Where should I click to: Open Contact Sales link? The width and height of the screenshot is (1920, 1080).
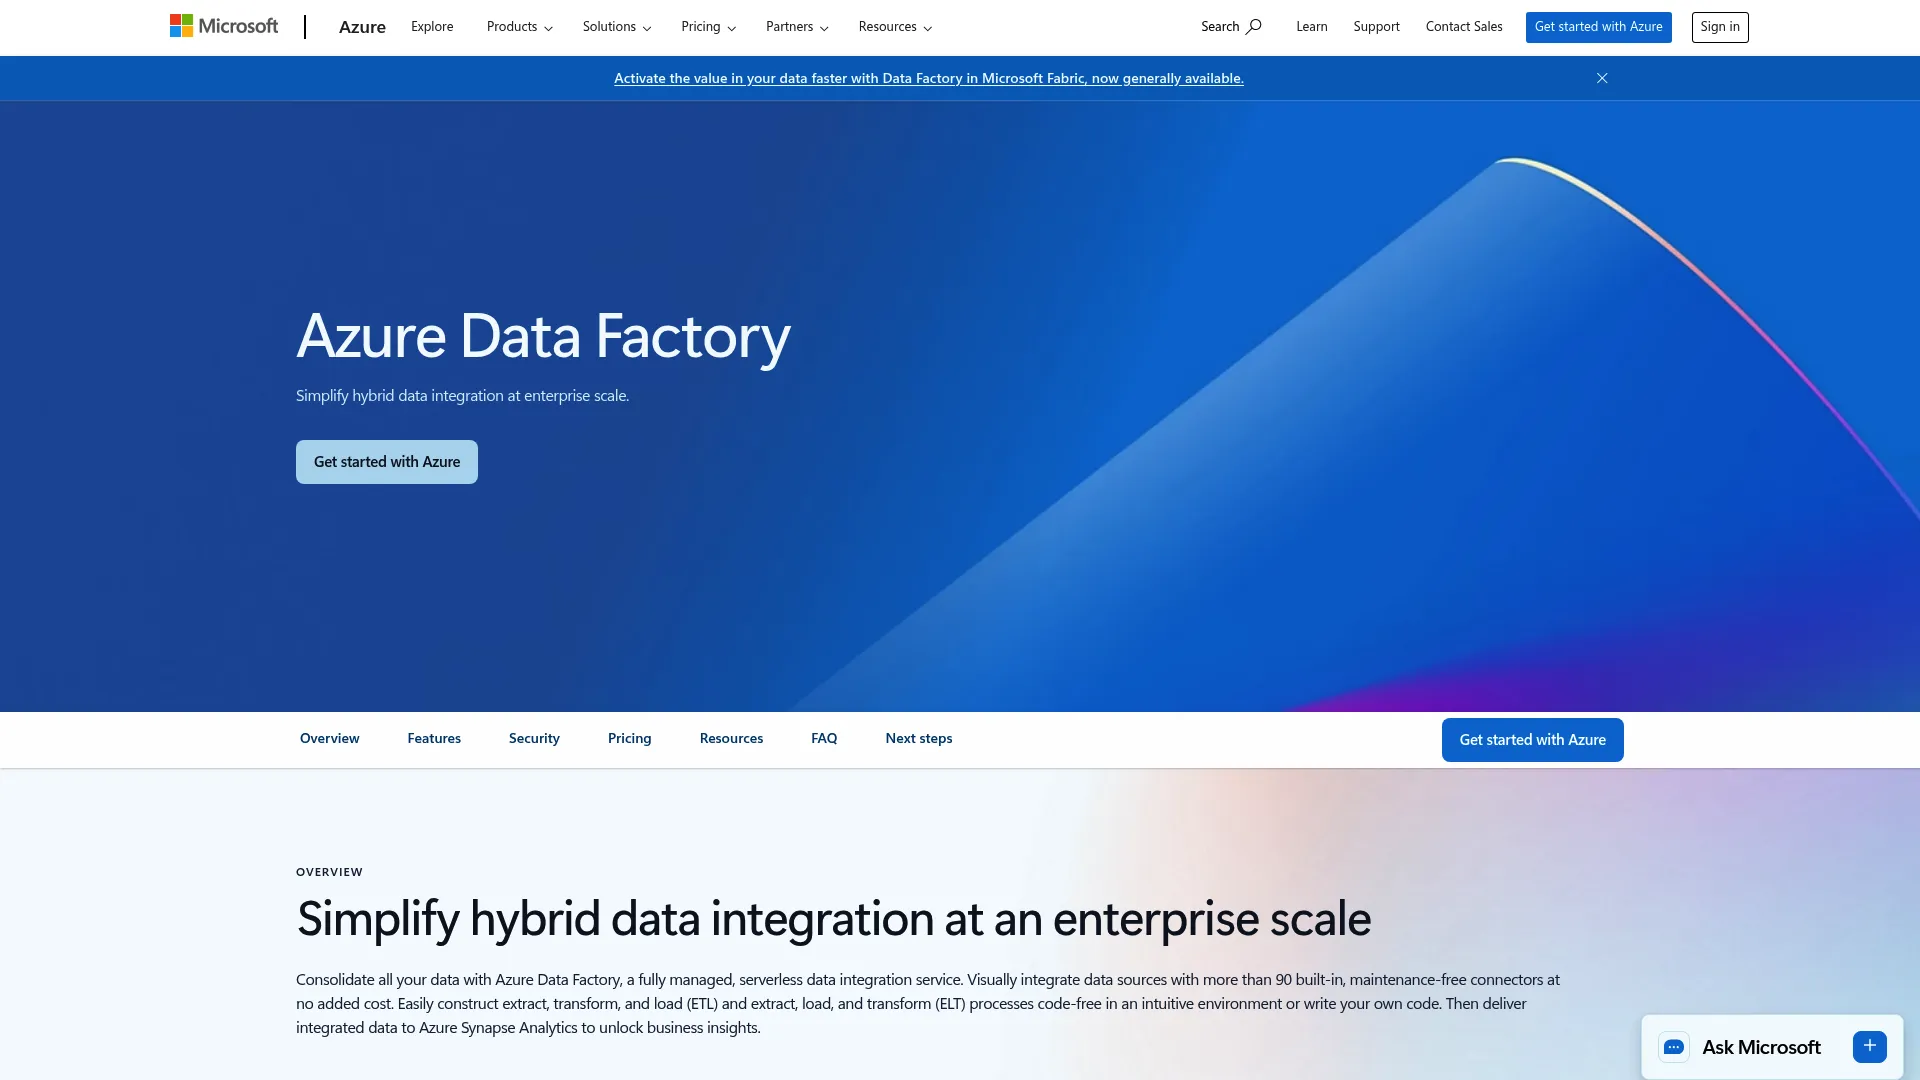point(1464,27)
